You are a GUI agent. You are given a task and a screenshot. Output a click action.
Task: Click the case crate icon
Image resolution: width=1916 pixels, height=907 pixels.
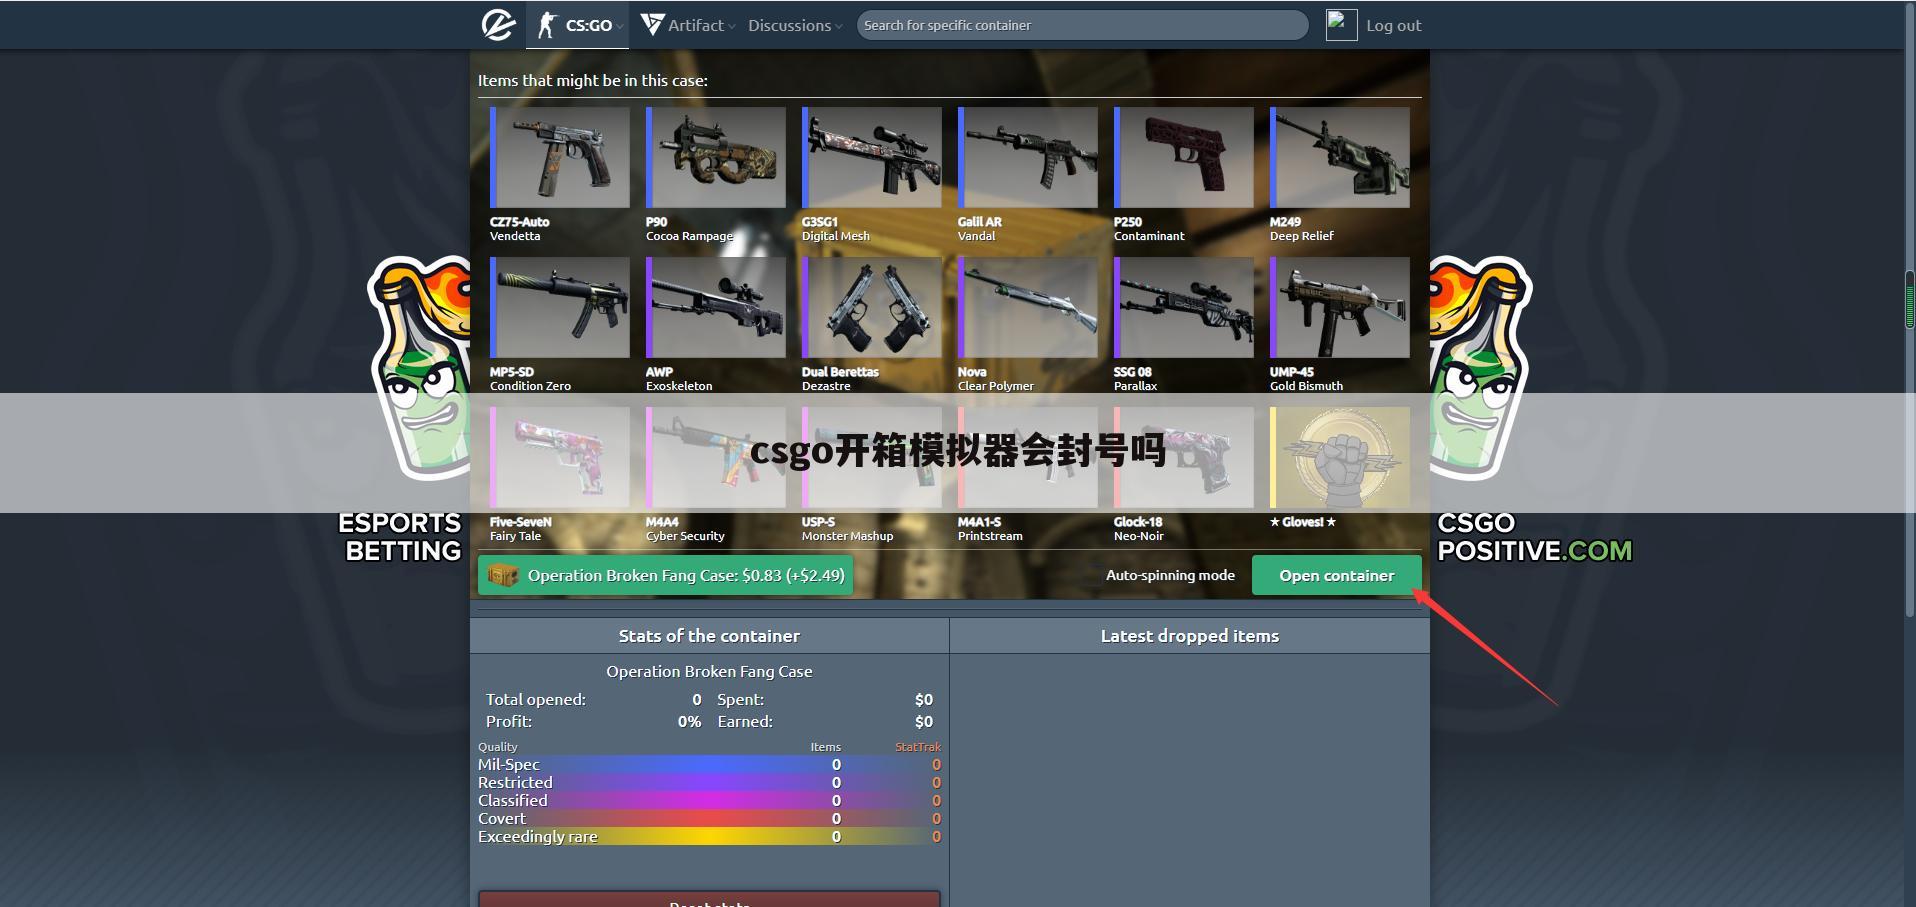tap(503, 576)
